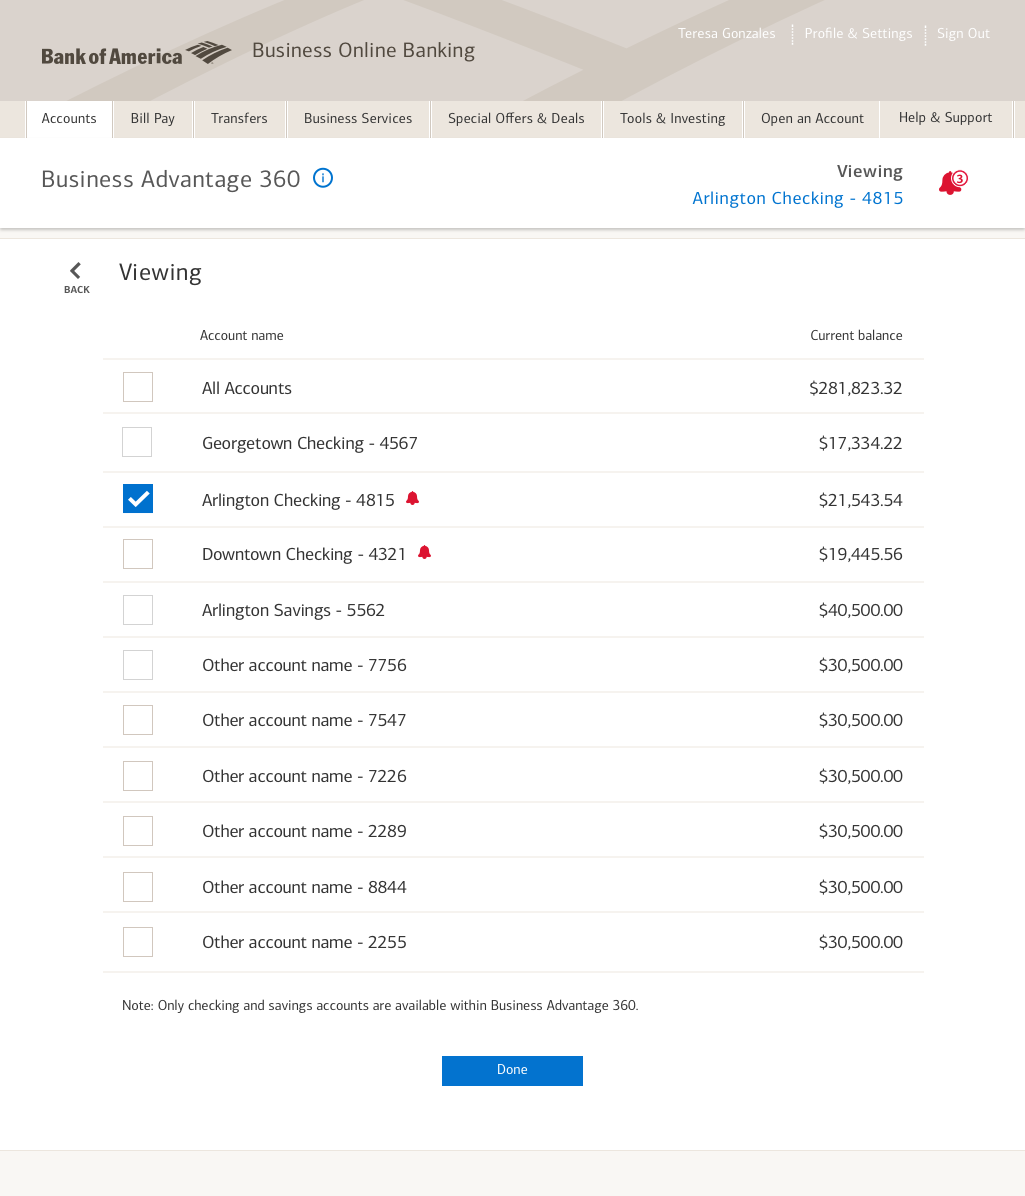Check the Downtown Checking - 4321 checkbox
Screen dimensions: 1025x1196
[138, 554]
